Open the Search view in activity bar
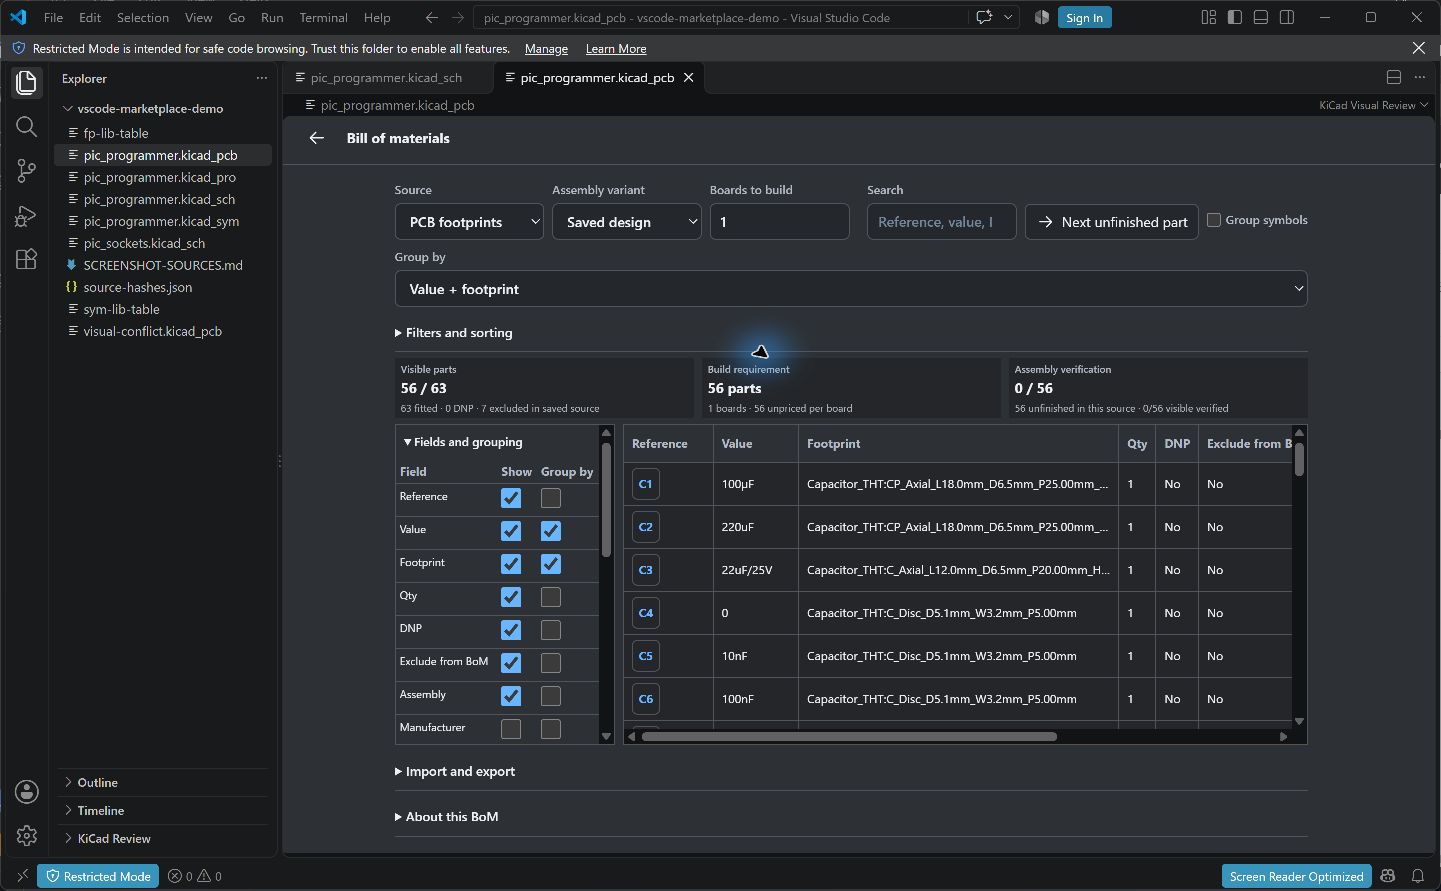Screen dimensions: 1441x891 (x=27, y=126)
